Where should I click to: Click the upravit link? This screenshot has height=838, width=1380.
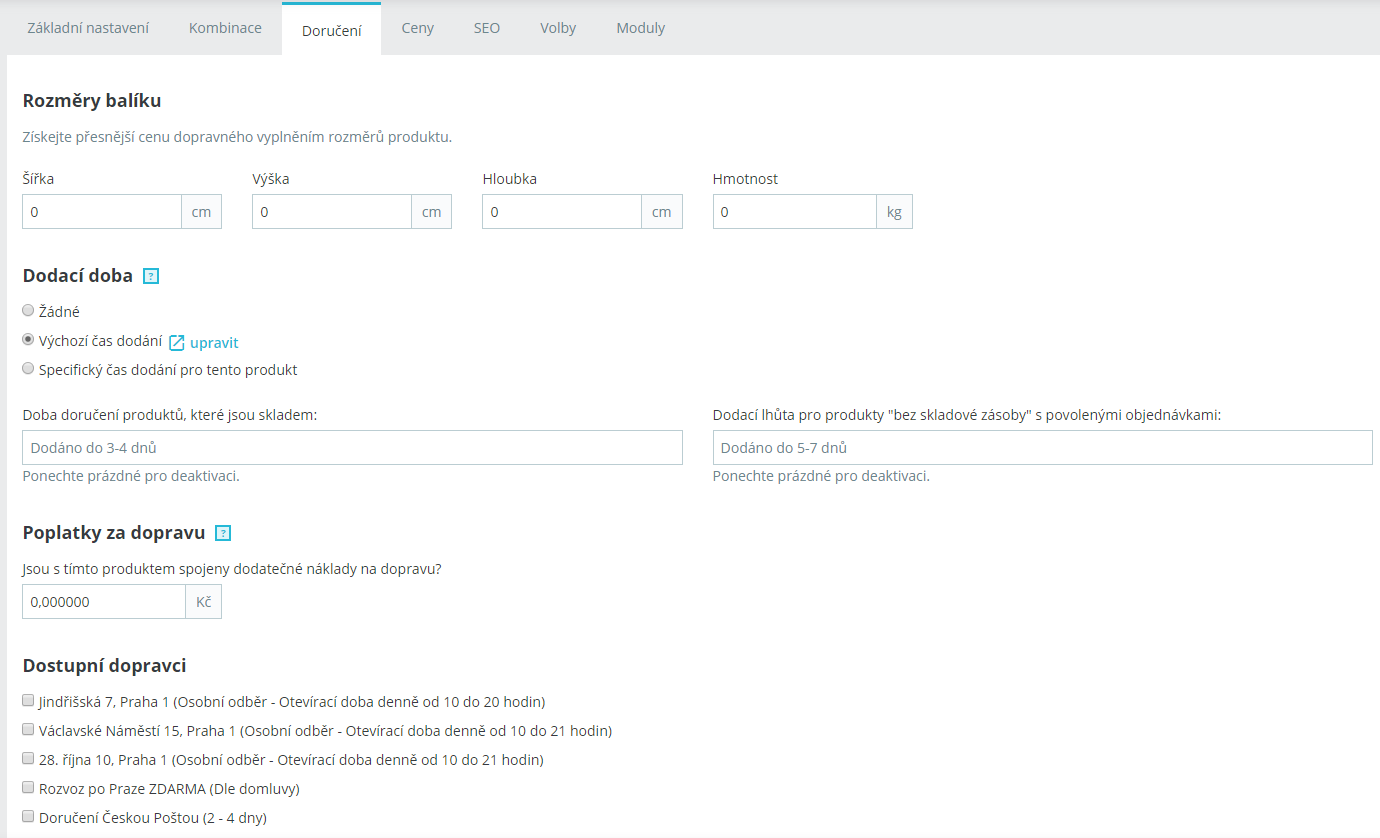tap(214, 343)
